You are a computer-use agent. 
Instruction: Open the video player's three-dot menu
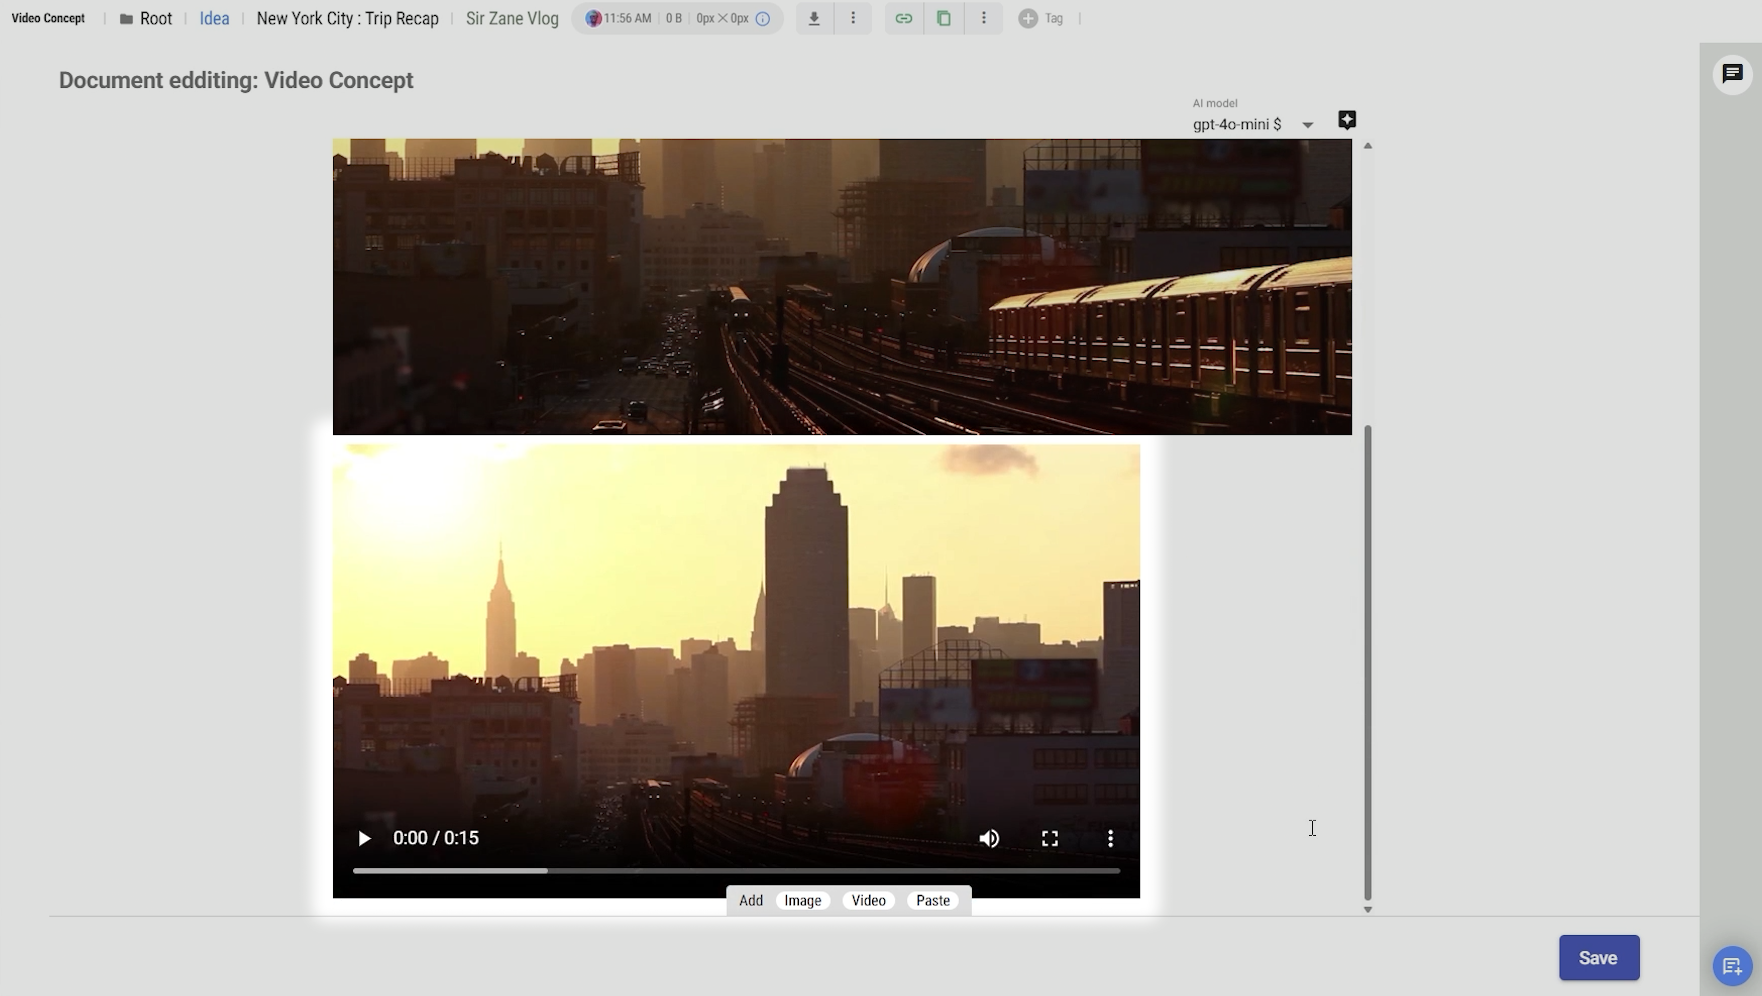point(1110,839)
